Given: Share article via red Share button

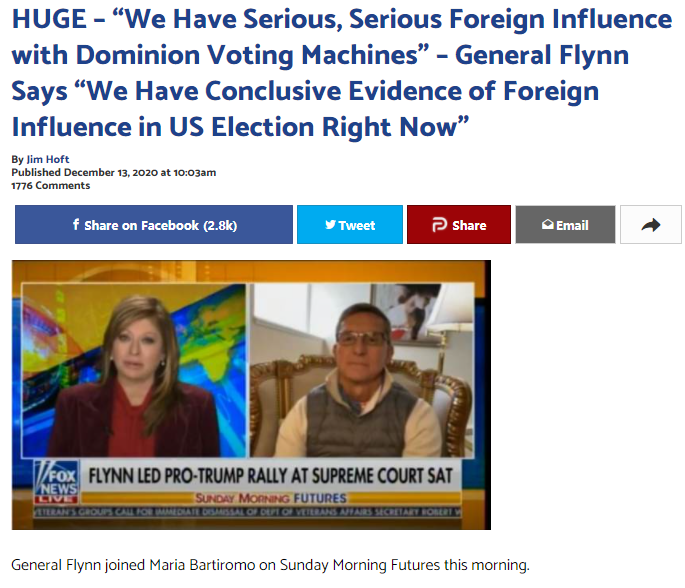Looking at the screenshot, I should point(459,225).
